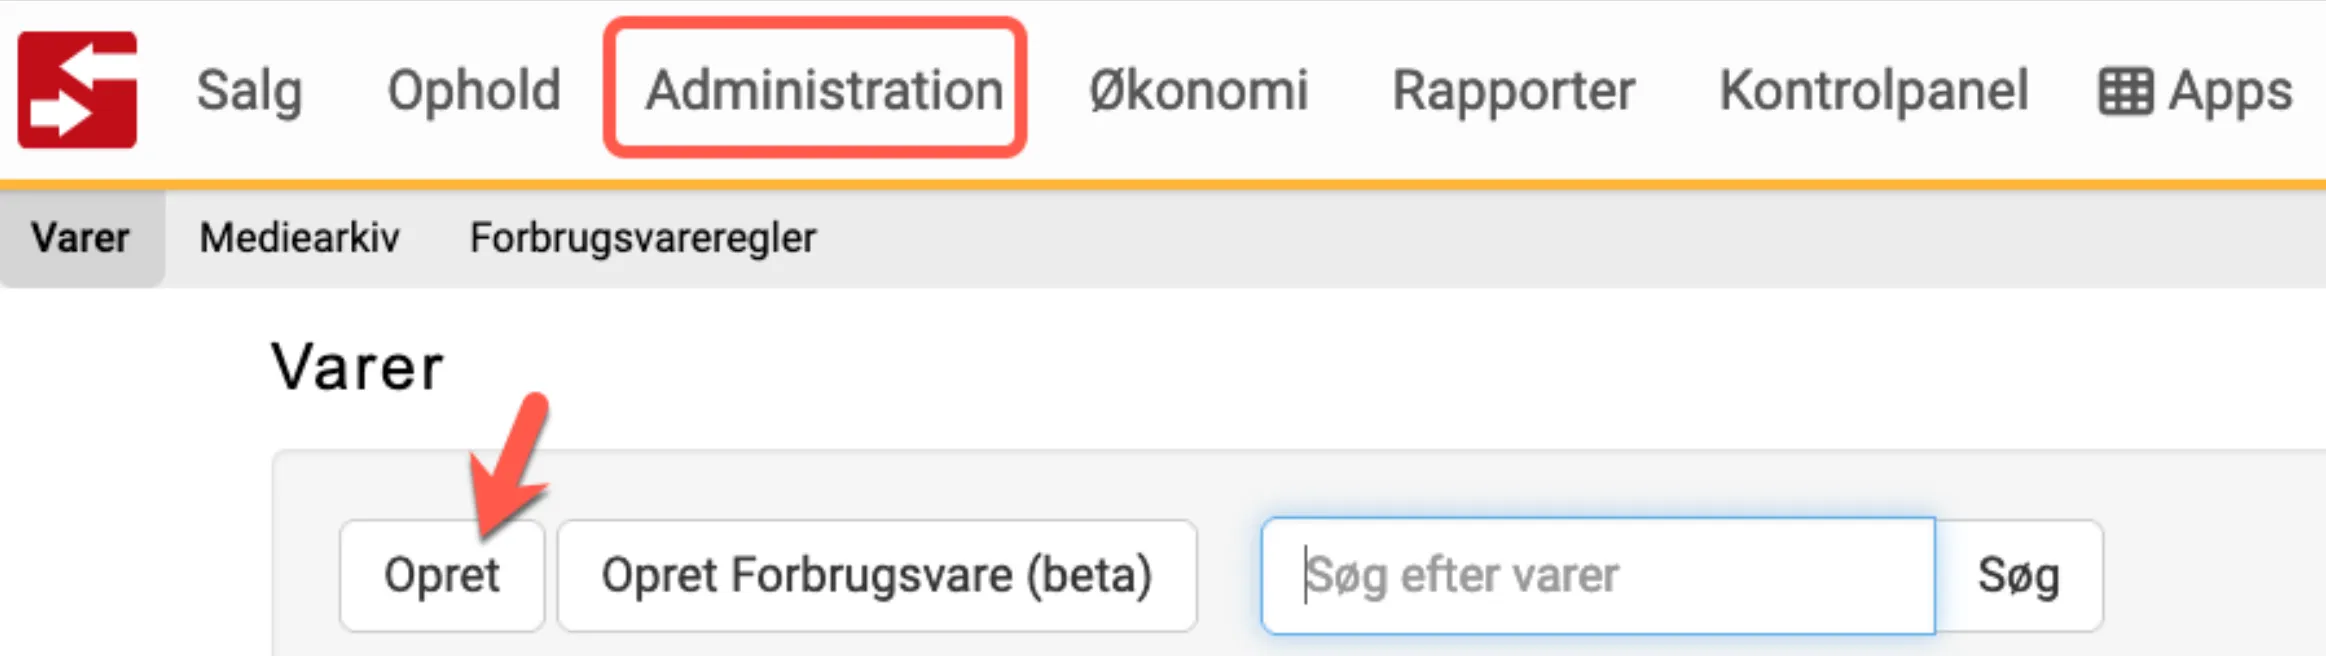Go to Rapporter

[x=1515, y=90]
